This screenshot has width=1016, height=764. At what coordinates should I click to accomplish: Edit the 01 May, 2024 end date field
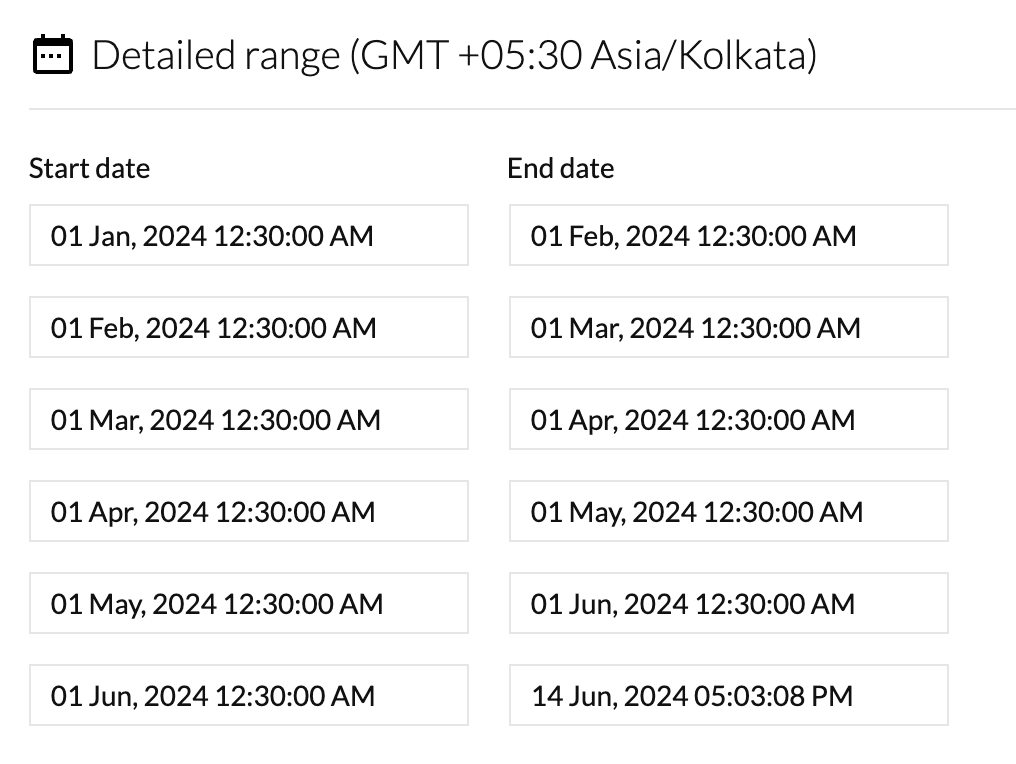click(728, 512)
